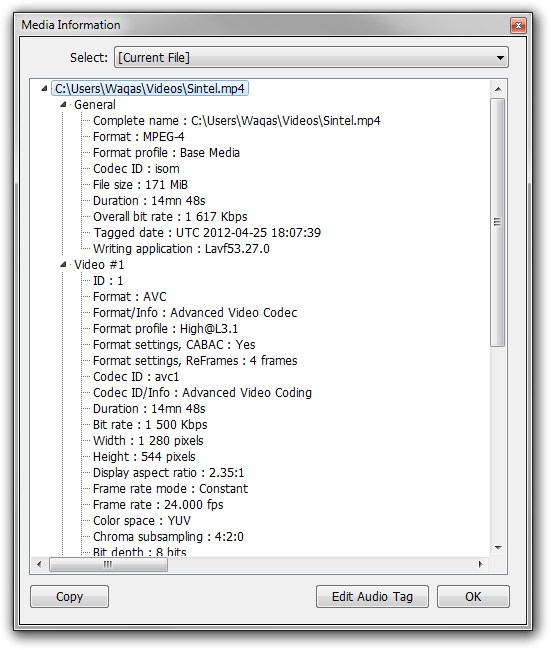The image size is (551, 650).
Task: Collapse the Sintel.mp4 root tree node
Action: [44, 88]
